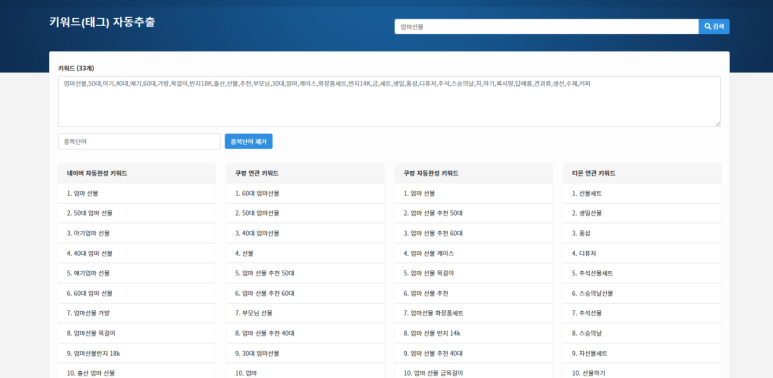
Task: Select '8. 엄마 선물 반지 14k' row
Action: (473, 333)
